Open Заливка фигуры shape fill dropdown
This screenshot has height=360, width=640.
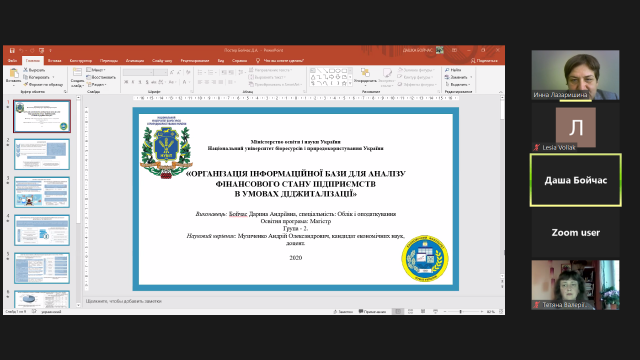tap(416, 70)
